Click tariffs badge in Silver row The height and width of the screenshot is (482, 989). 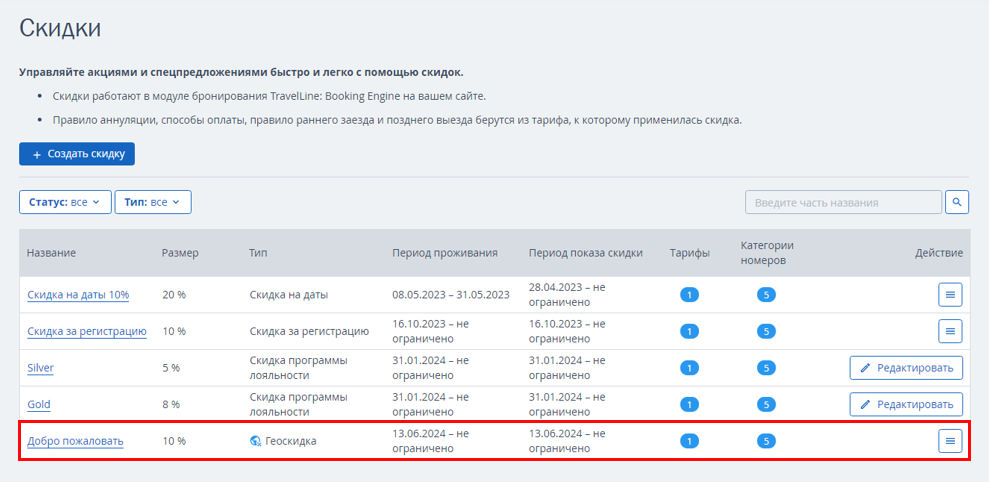point(689,368)
